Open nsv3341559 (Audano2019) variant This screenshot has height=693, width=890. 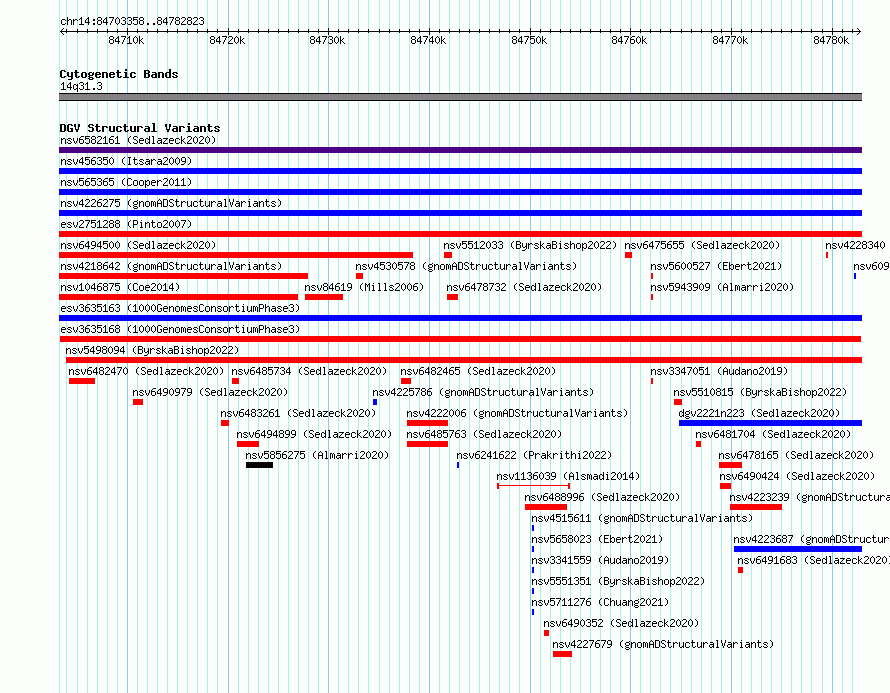pyautogui.click(x=600, y=560)
